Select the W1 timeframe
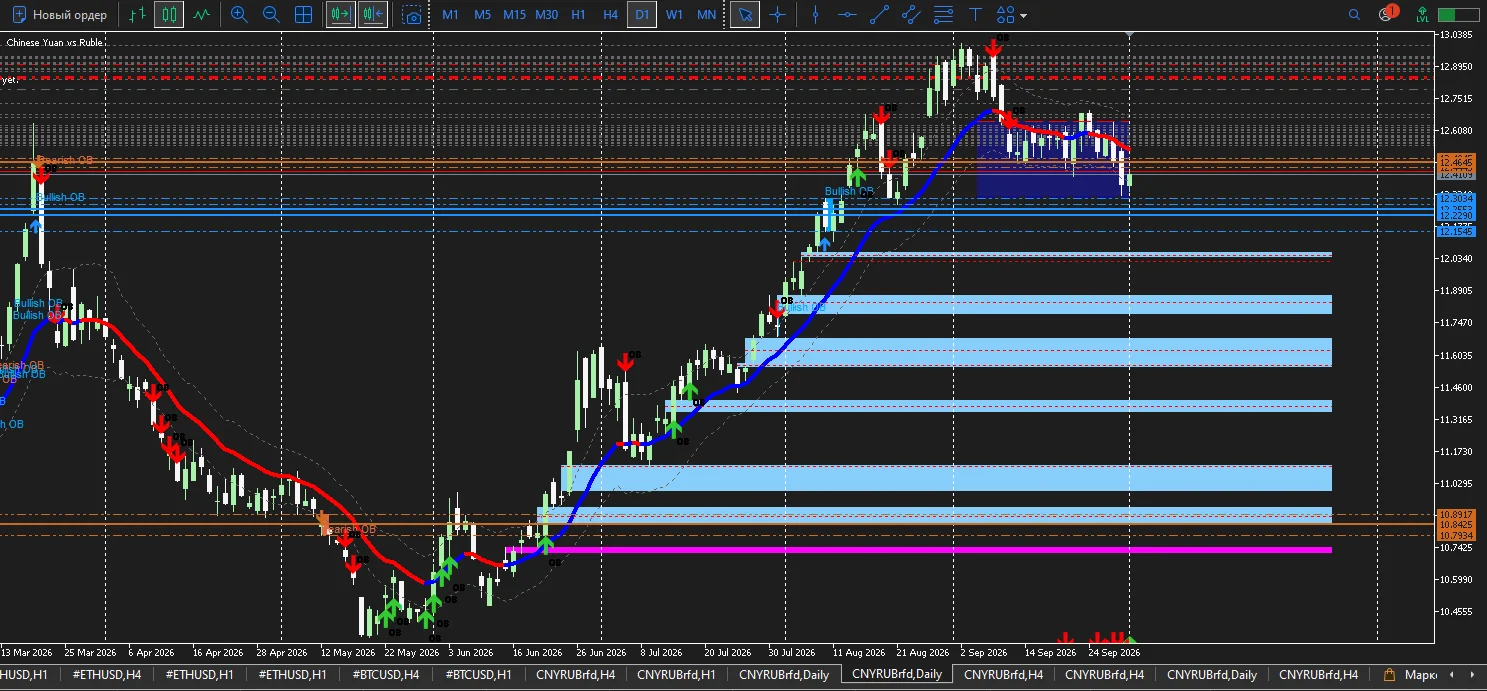This screenshot has height=691, width=1487. [x=675, y=15]
